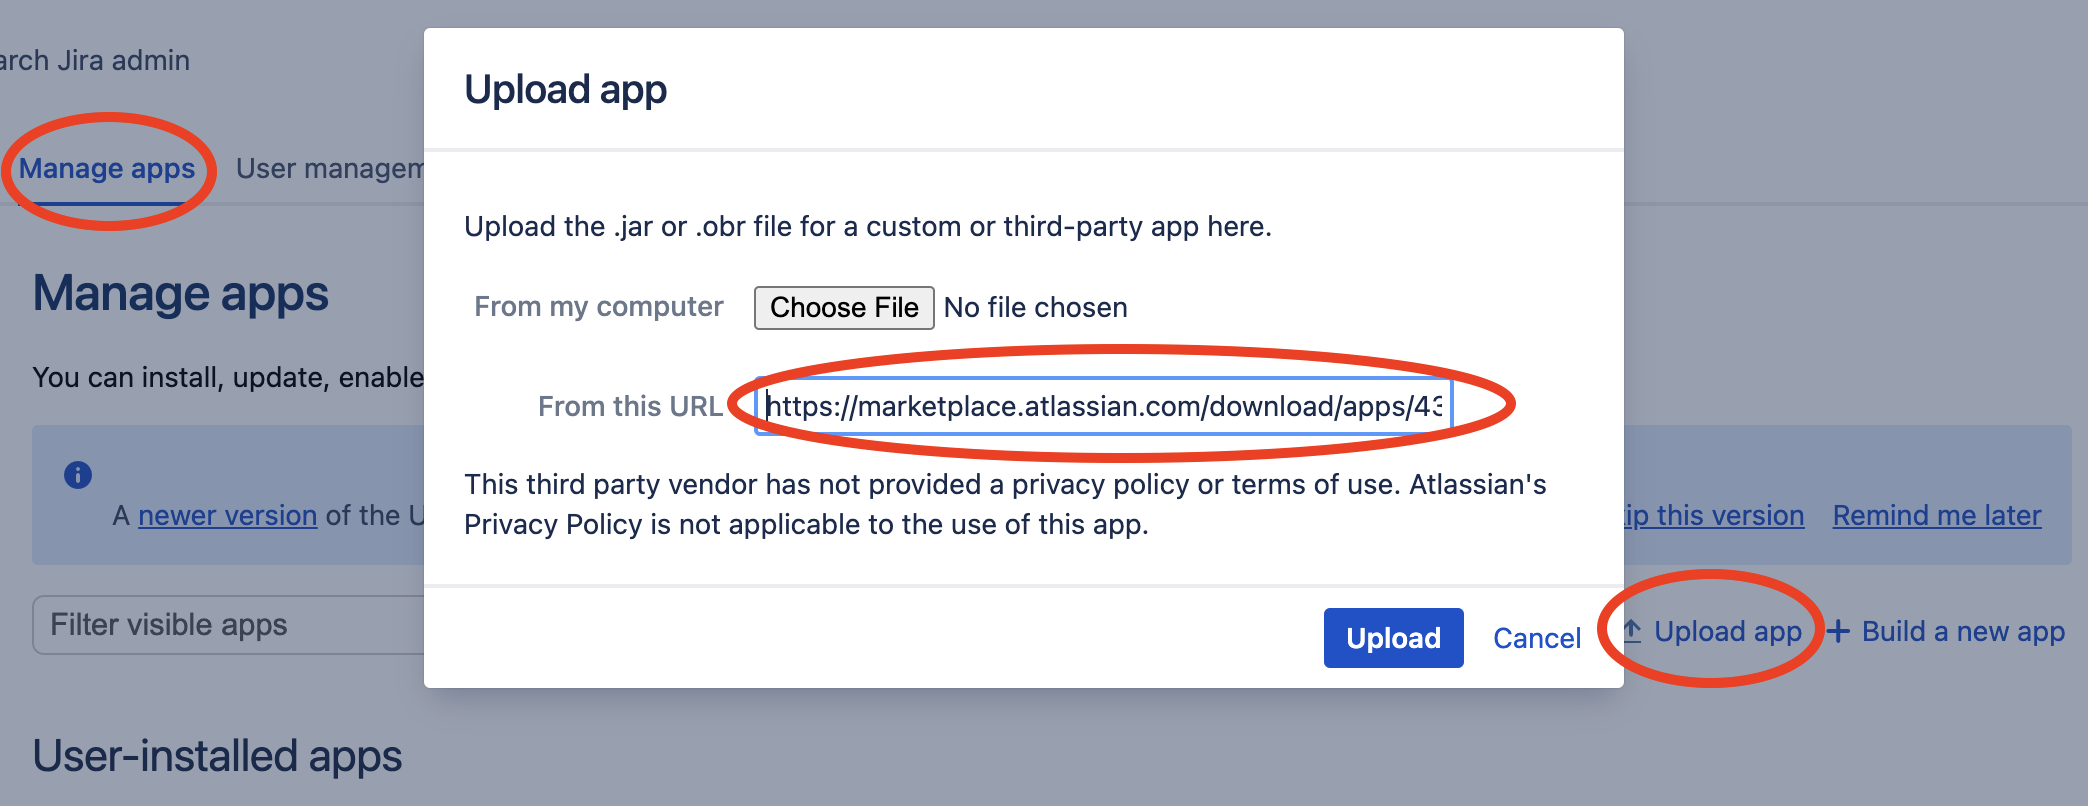Click the upload arrow icon beside Upload app
This screenshot has height=806, width=2088.
tap(1632, 631)
